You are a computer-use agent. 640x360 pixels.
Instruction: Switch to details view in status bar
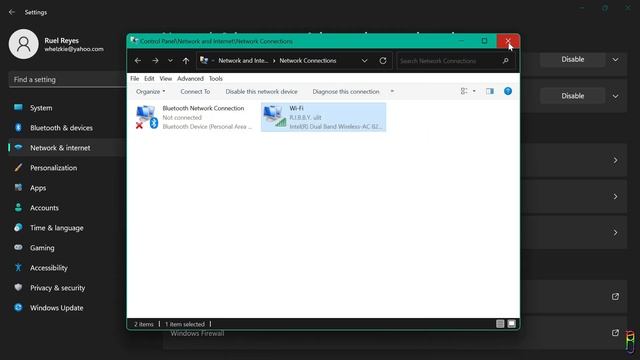500,324
